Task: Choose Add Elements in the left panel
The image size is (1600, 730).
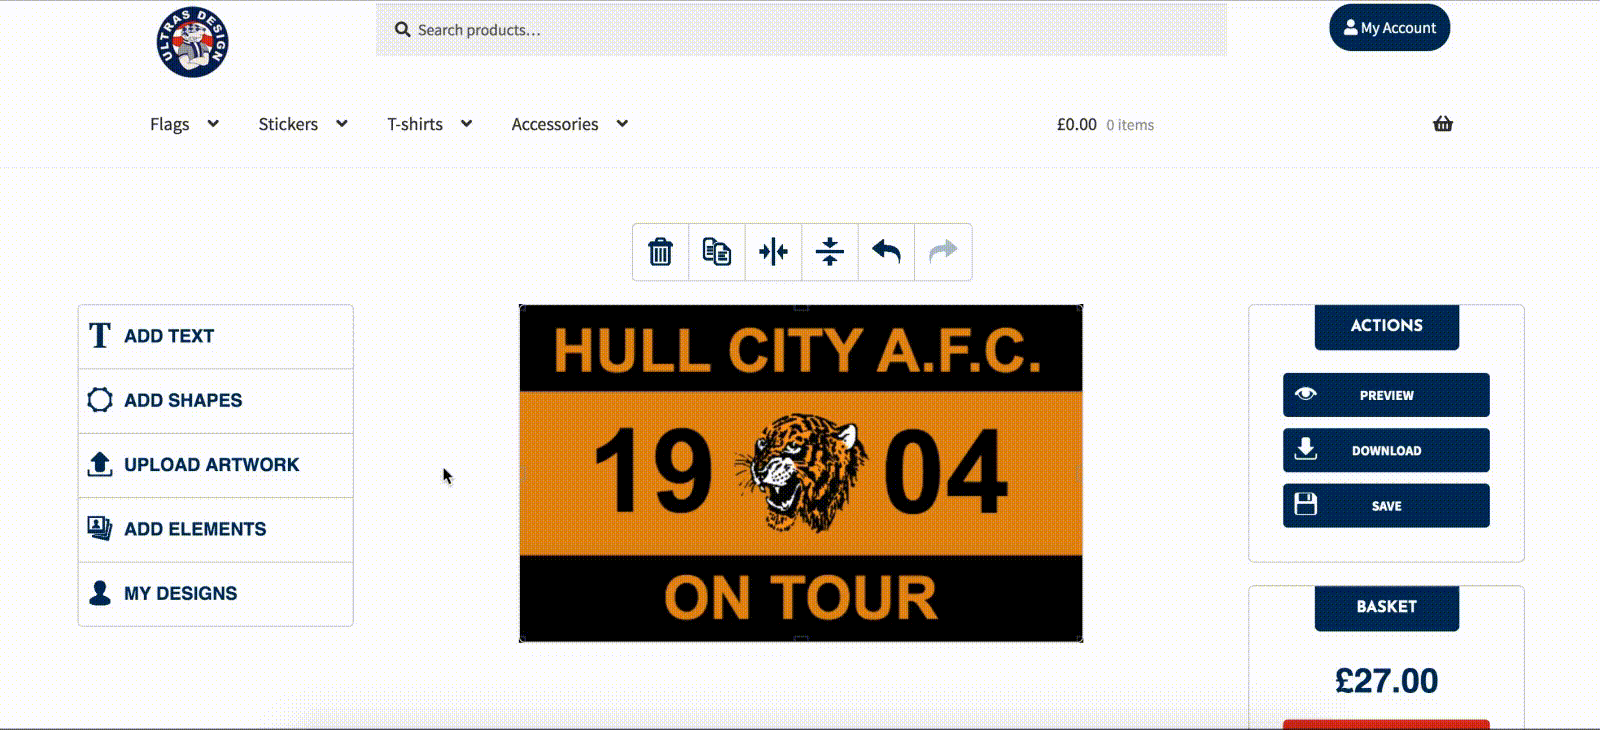Action: click(x=216, y=529)
